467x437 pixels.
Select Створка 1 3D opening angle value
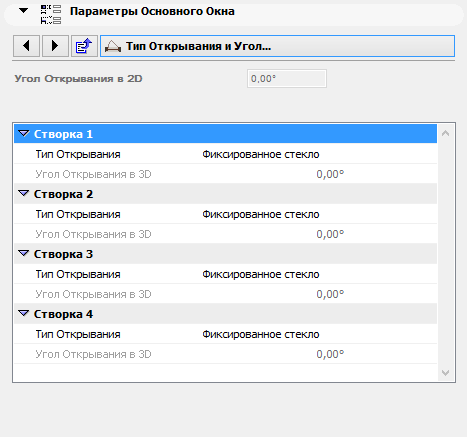330,174
